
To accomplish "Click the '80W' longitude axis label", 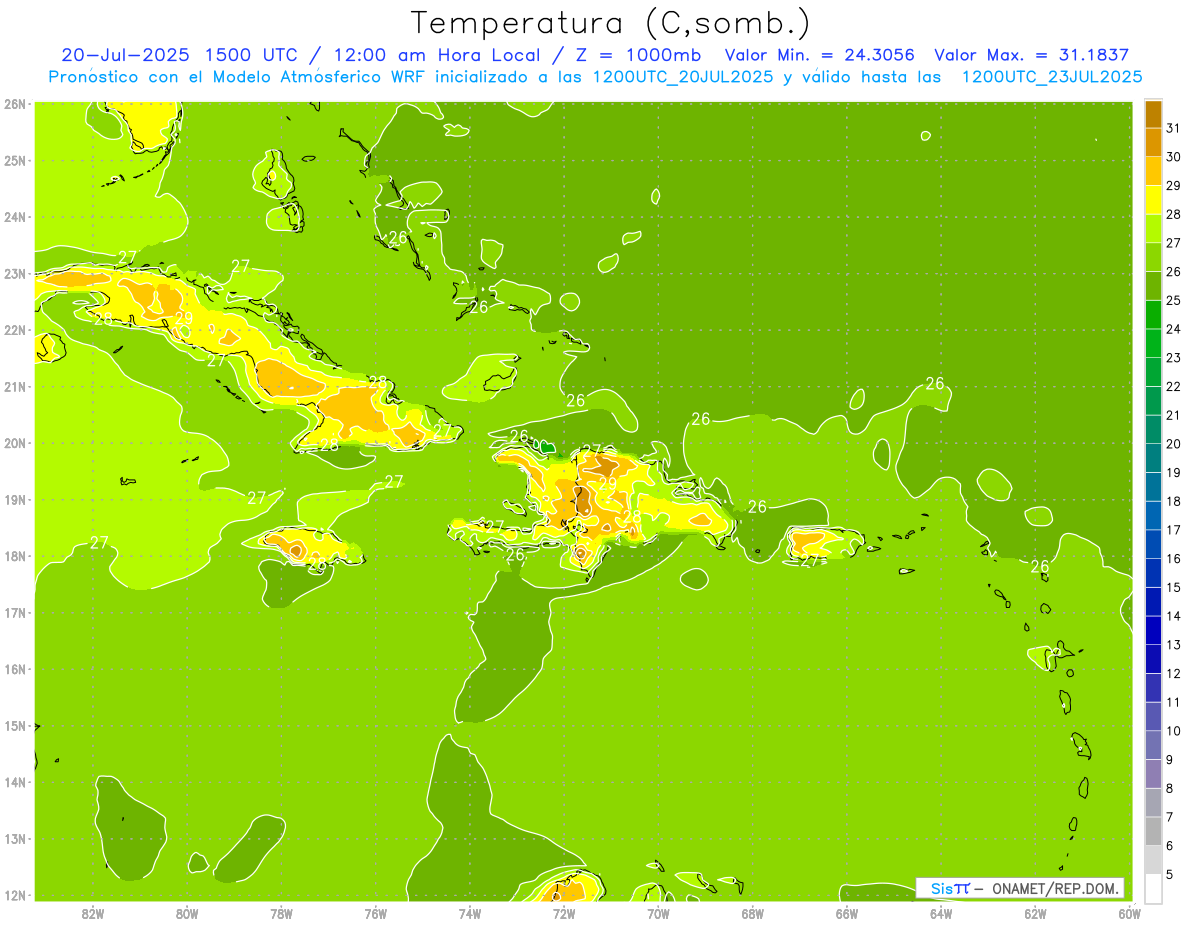I will (x=187, y=913).
